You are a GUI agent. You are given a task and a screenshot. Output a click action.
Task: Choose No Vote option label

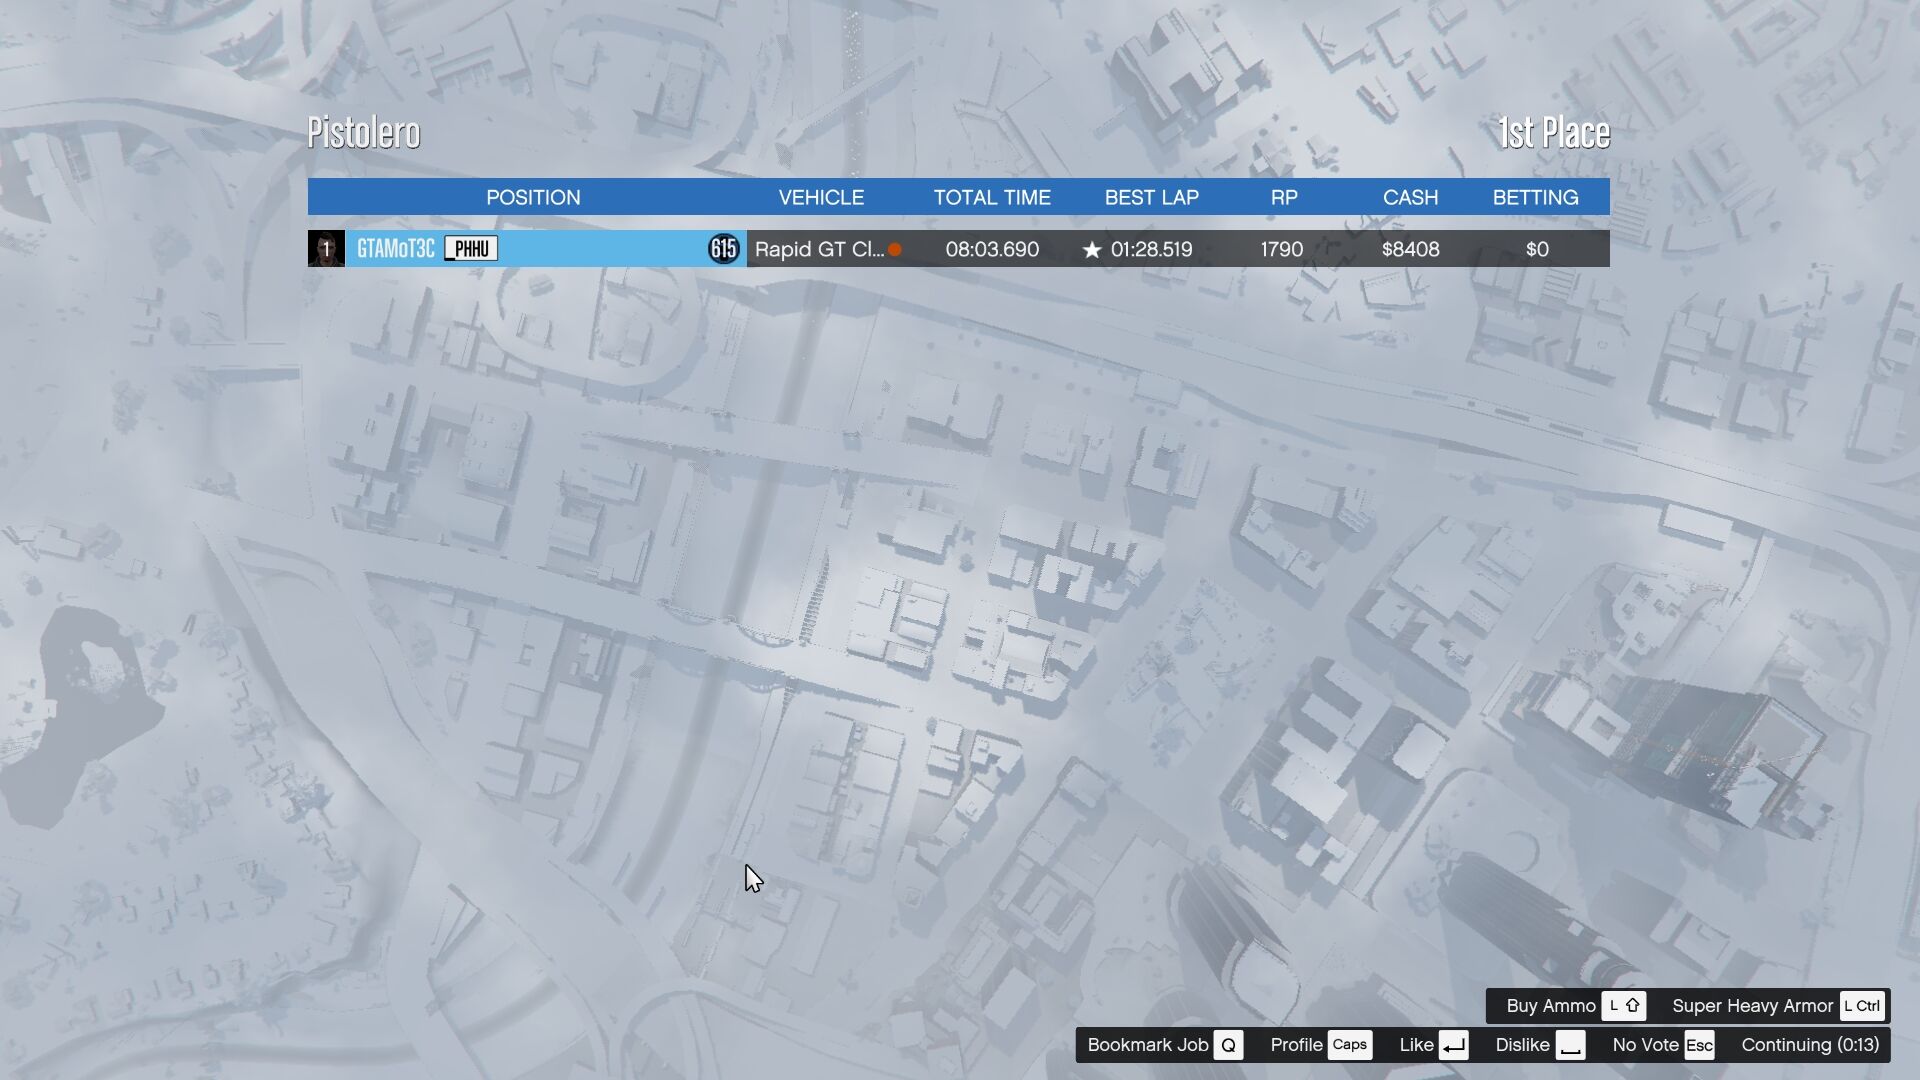[1645, 1045]
